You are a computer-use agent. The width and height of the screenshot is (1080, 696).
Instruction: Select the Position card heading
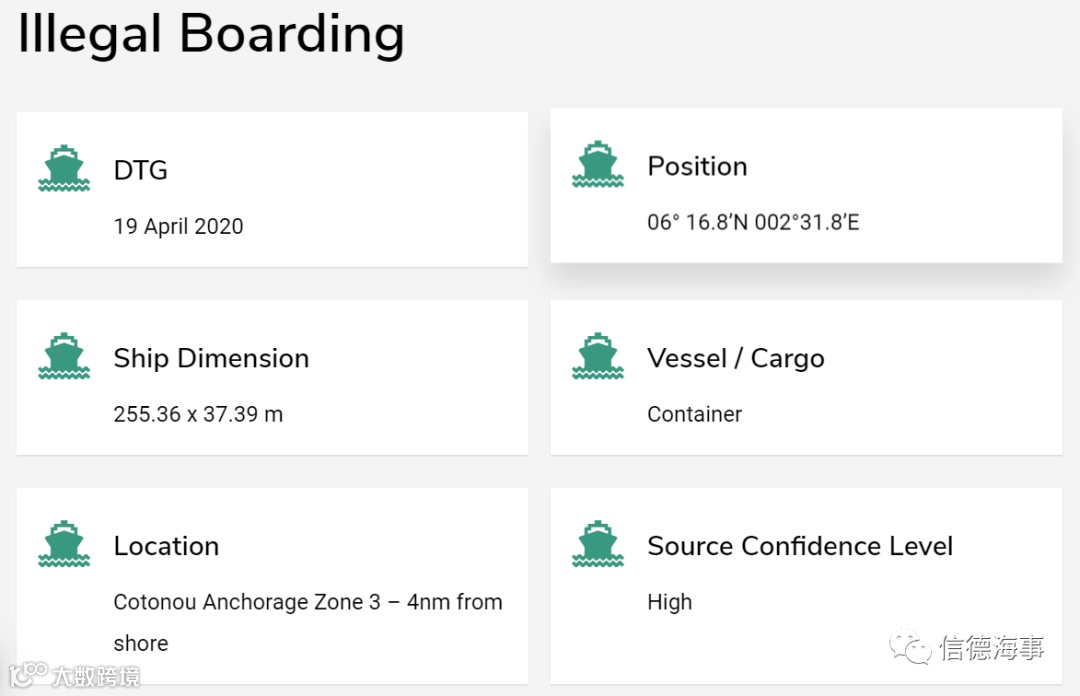pos(697,166)
